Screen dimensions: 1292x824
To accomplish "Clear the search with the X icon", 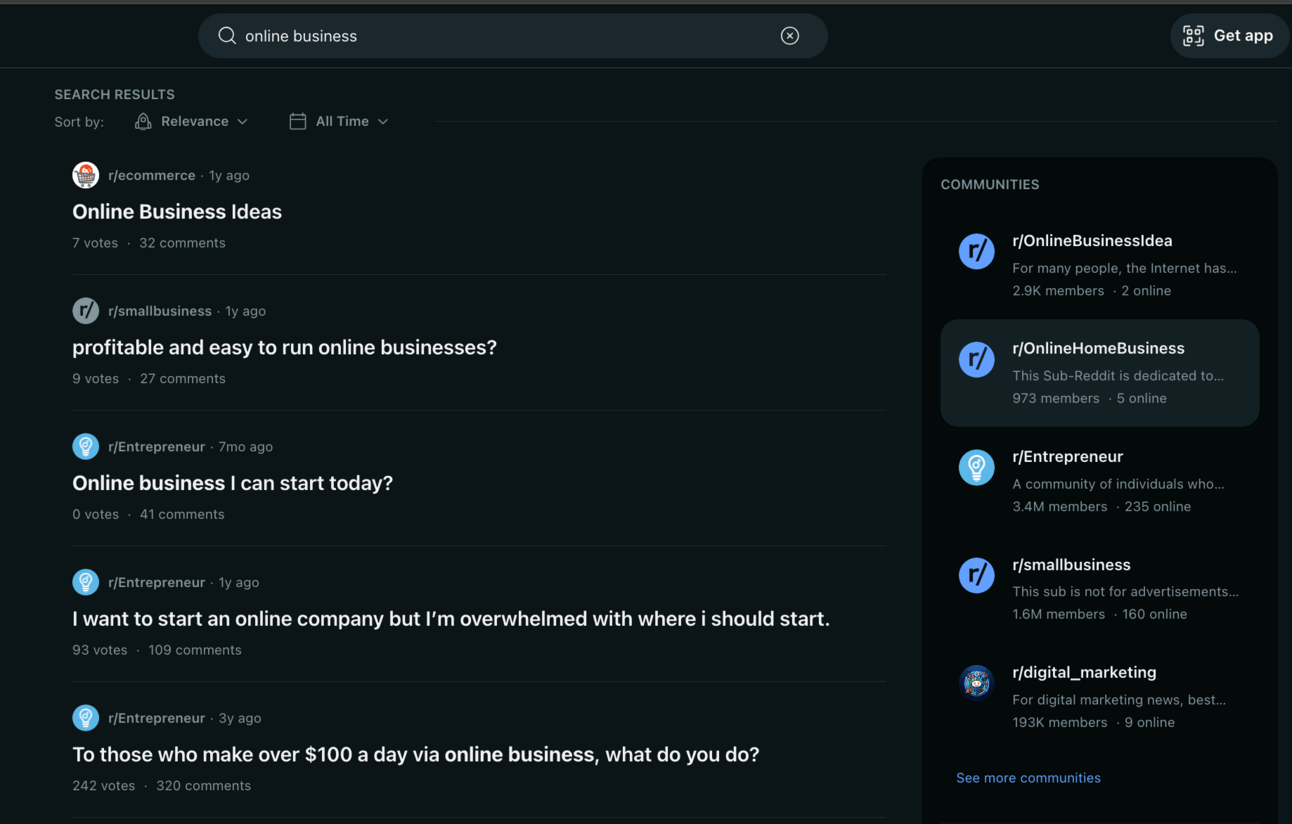I will tap(790, 36).
